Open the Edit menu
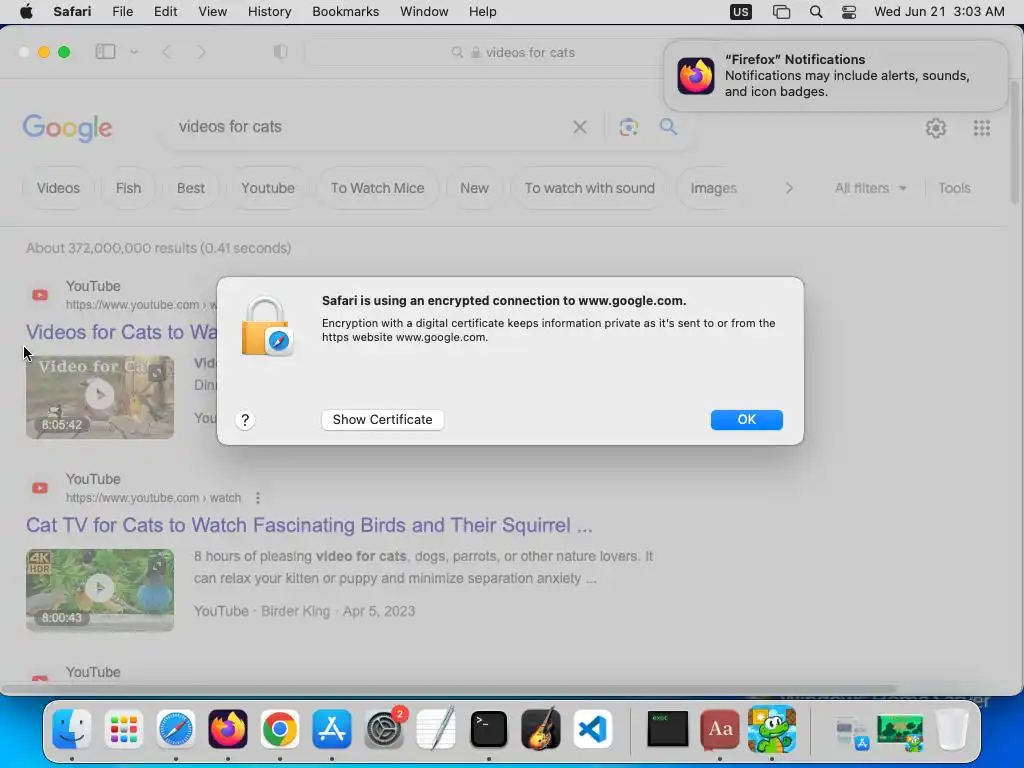1024x768 pixels. (165, 12)
